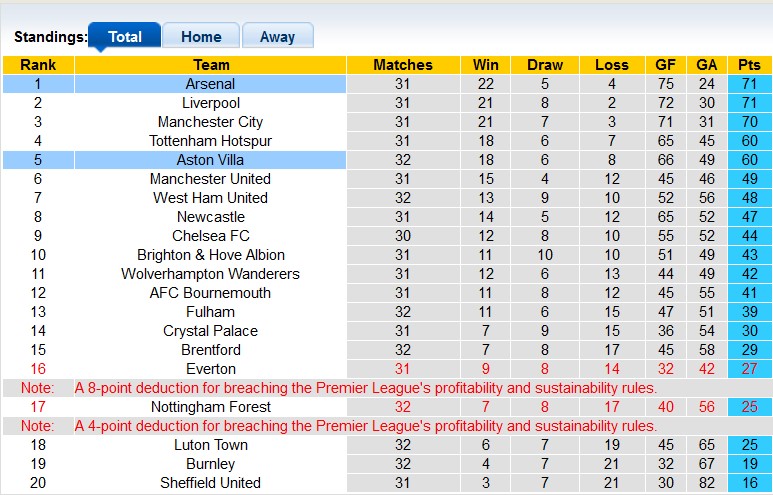Screen dimensions: 773x495
Task: Open the Liverpool team link
Action: (x=211, y=103)
